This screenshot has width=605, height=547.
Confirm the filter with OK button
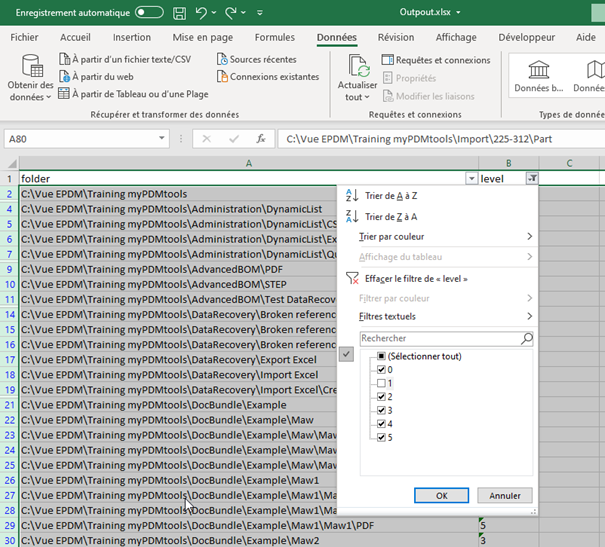pos(440,495)
